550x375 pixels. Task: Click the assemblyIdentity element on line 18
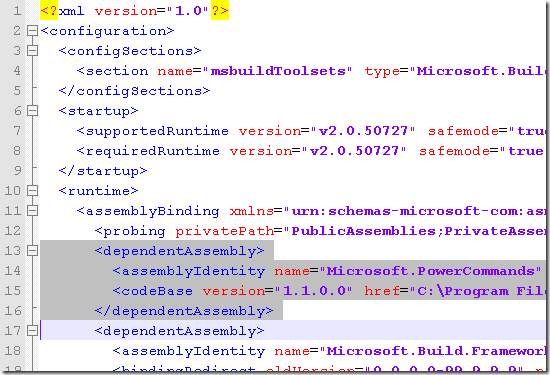[193, 351]
